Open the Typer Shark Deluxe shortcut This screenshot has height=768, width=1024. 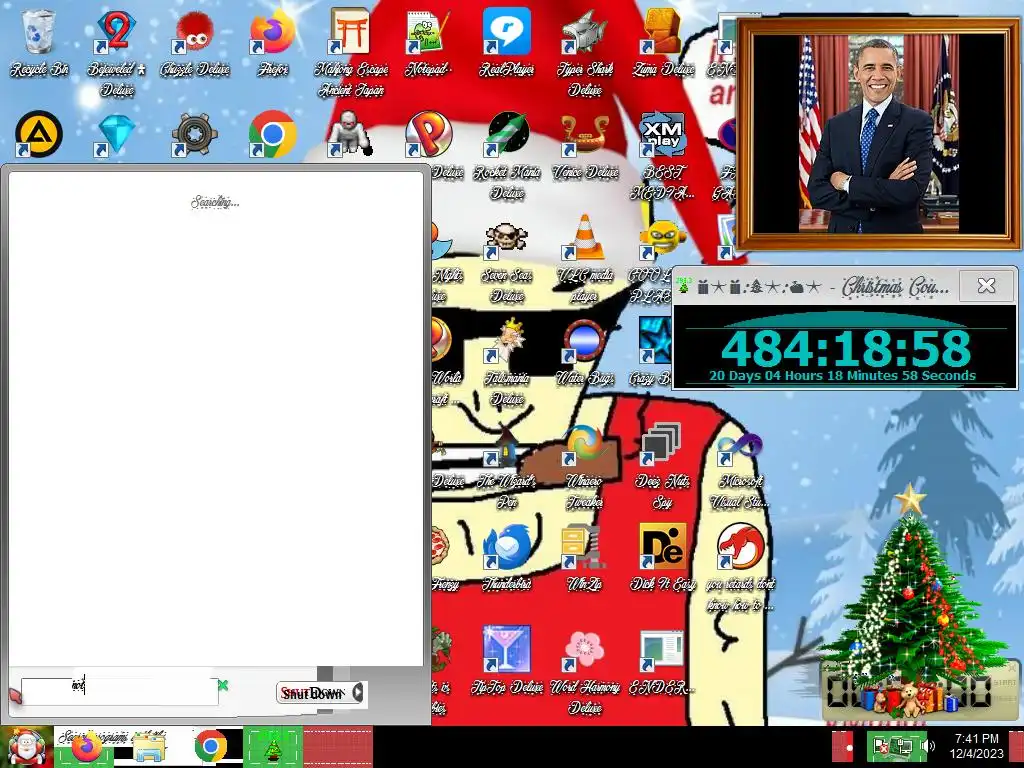coord(585,51)
